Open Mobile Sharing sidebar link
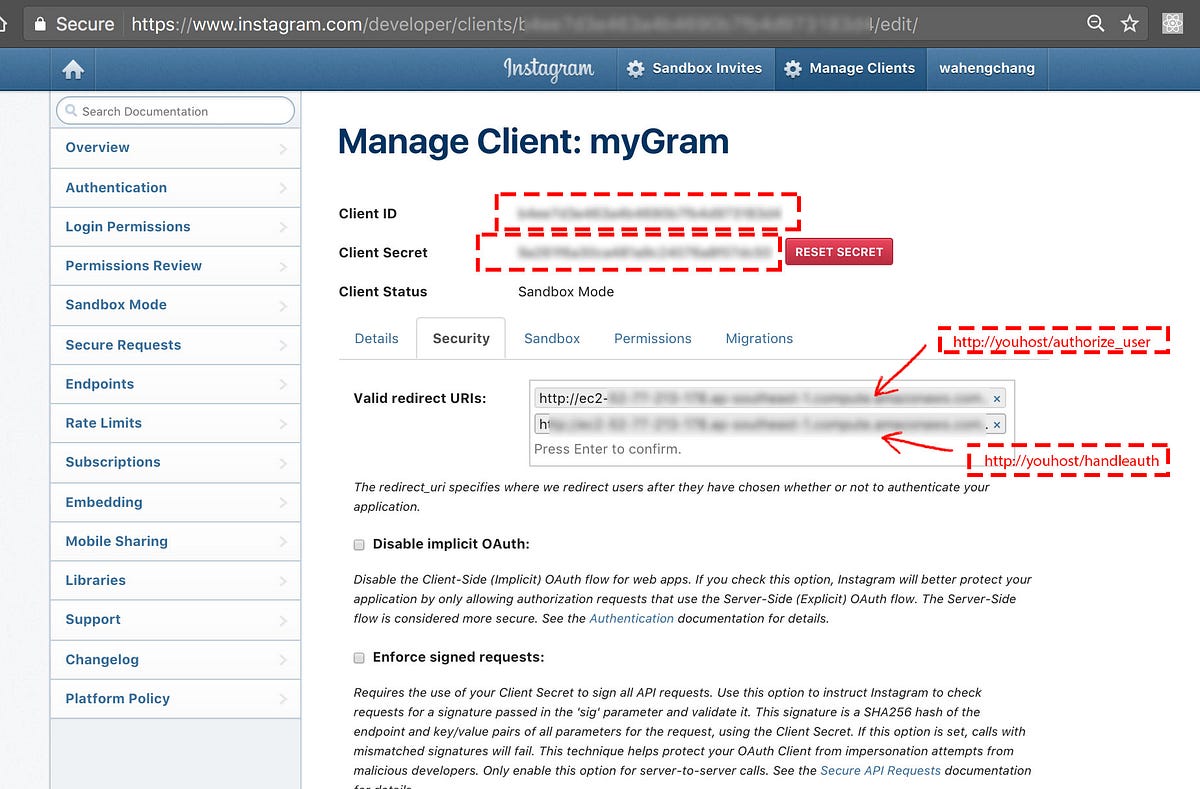 tap(175, 541)
